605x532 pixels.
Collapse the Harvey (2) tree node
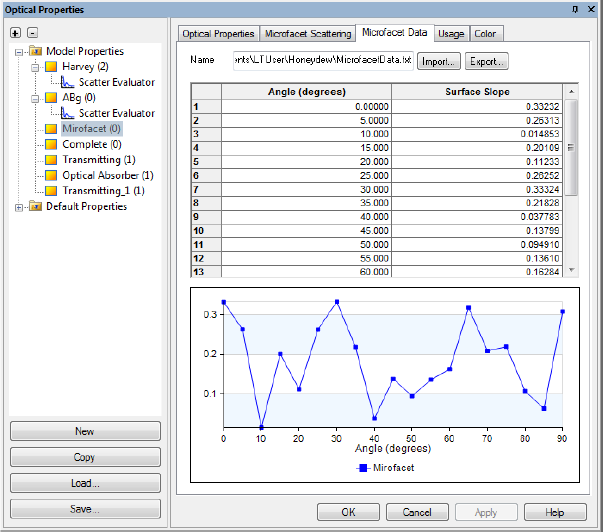tap(35, 68)
